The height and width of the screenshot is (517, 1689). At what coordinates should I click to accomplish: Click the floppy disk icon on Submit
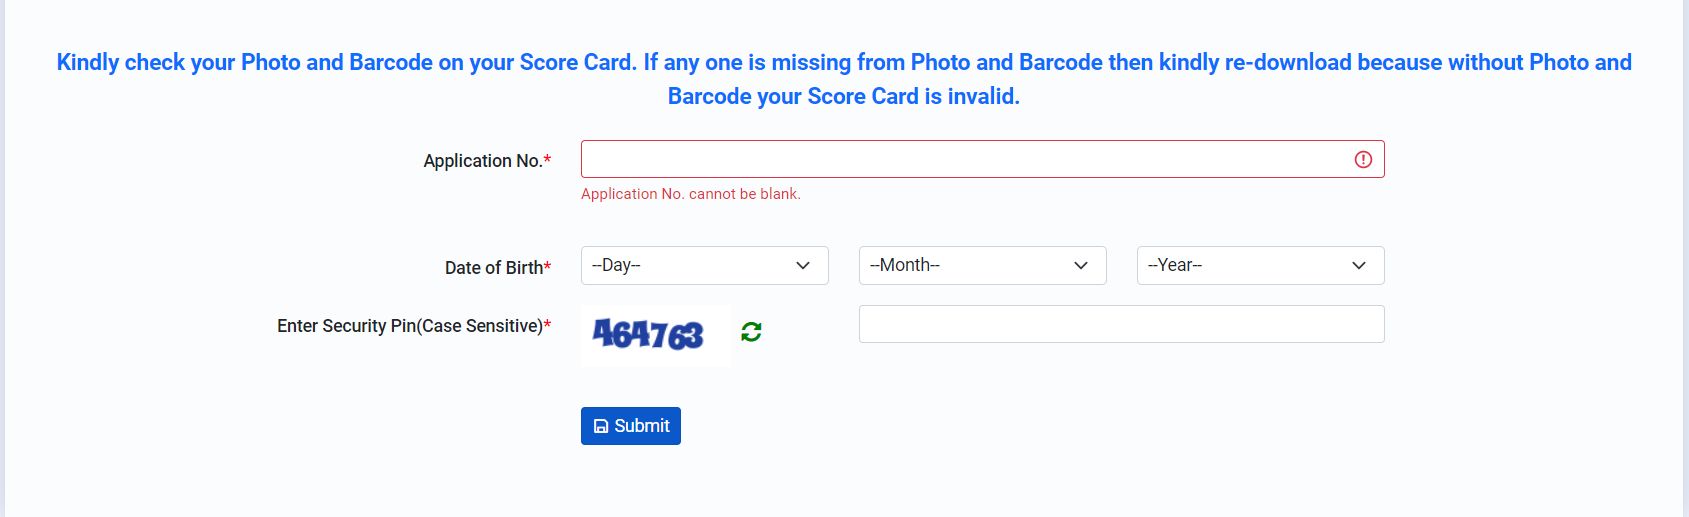click(601, 427)
